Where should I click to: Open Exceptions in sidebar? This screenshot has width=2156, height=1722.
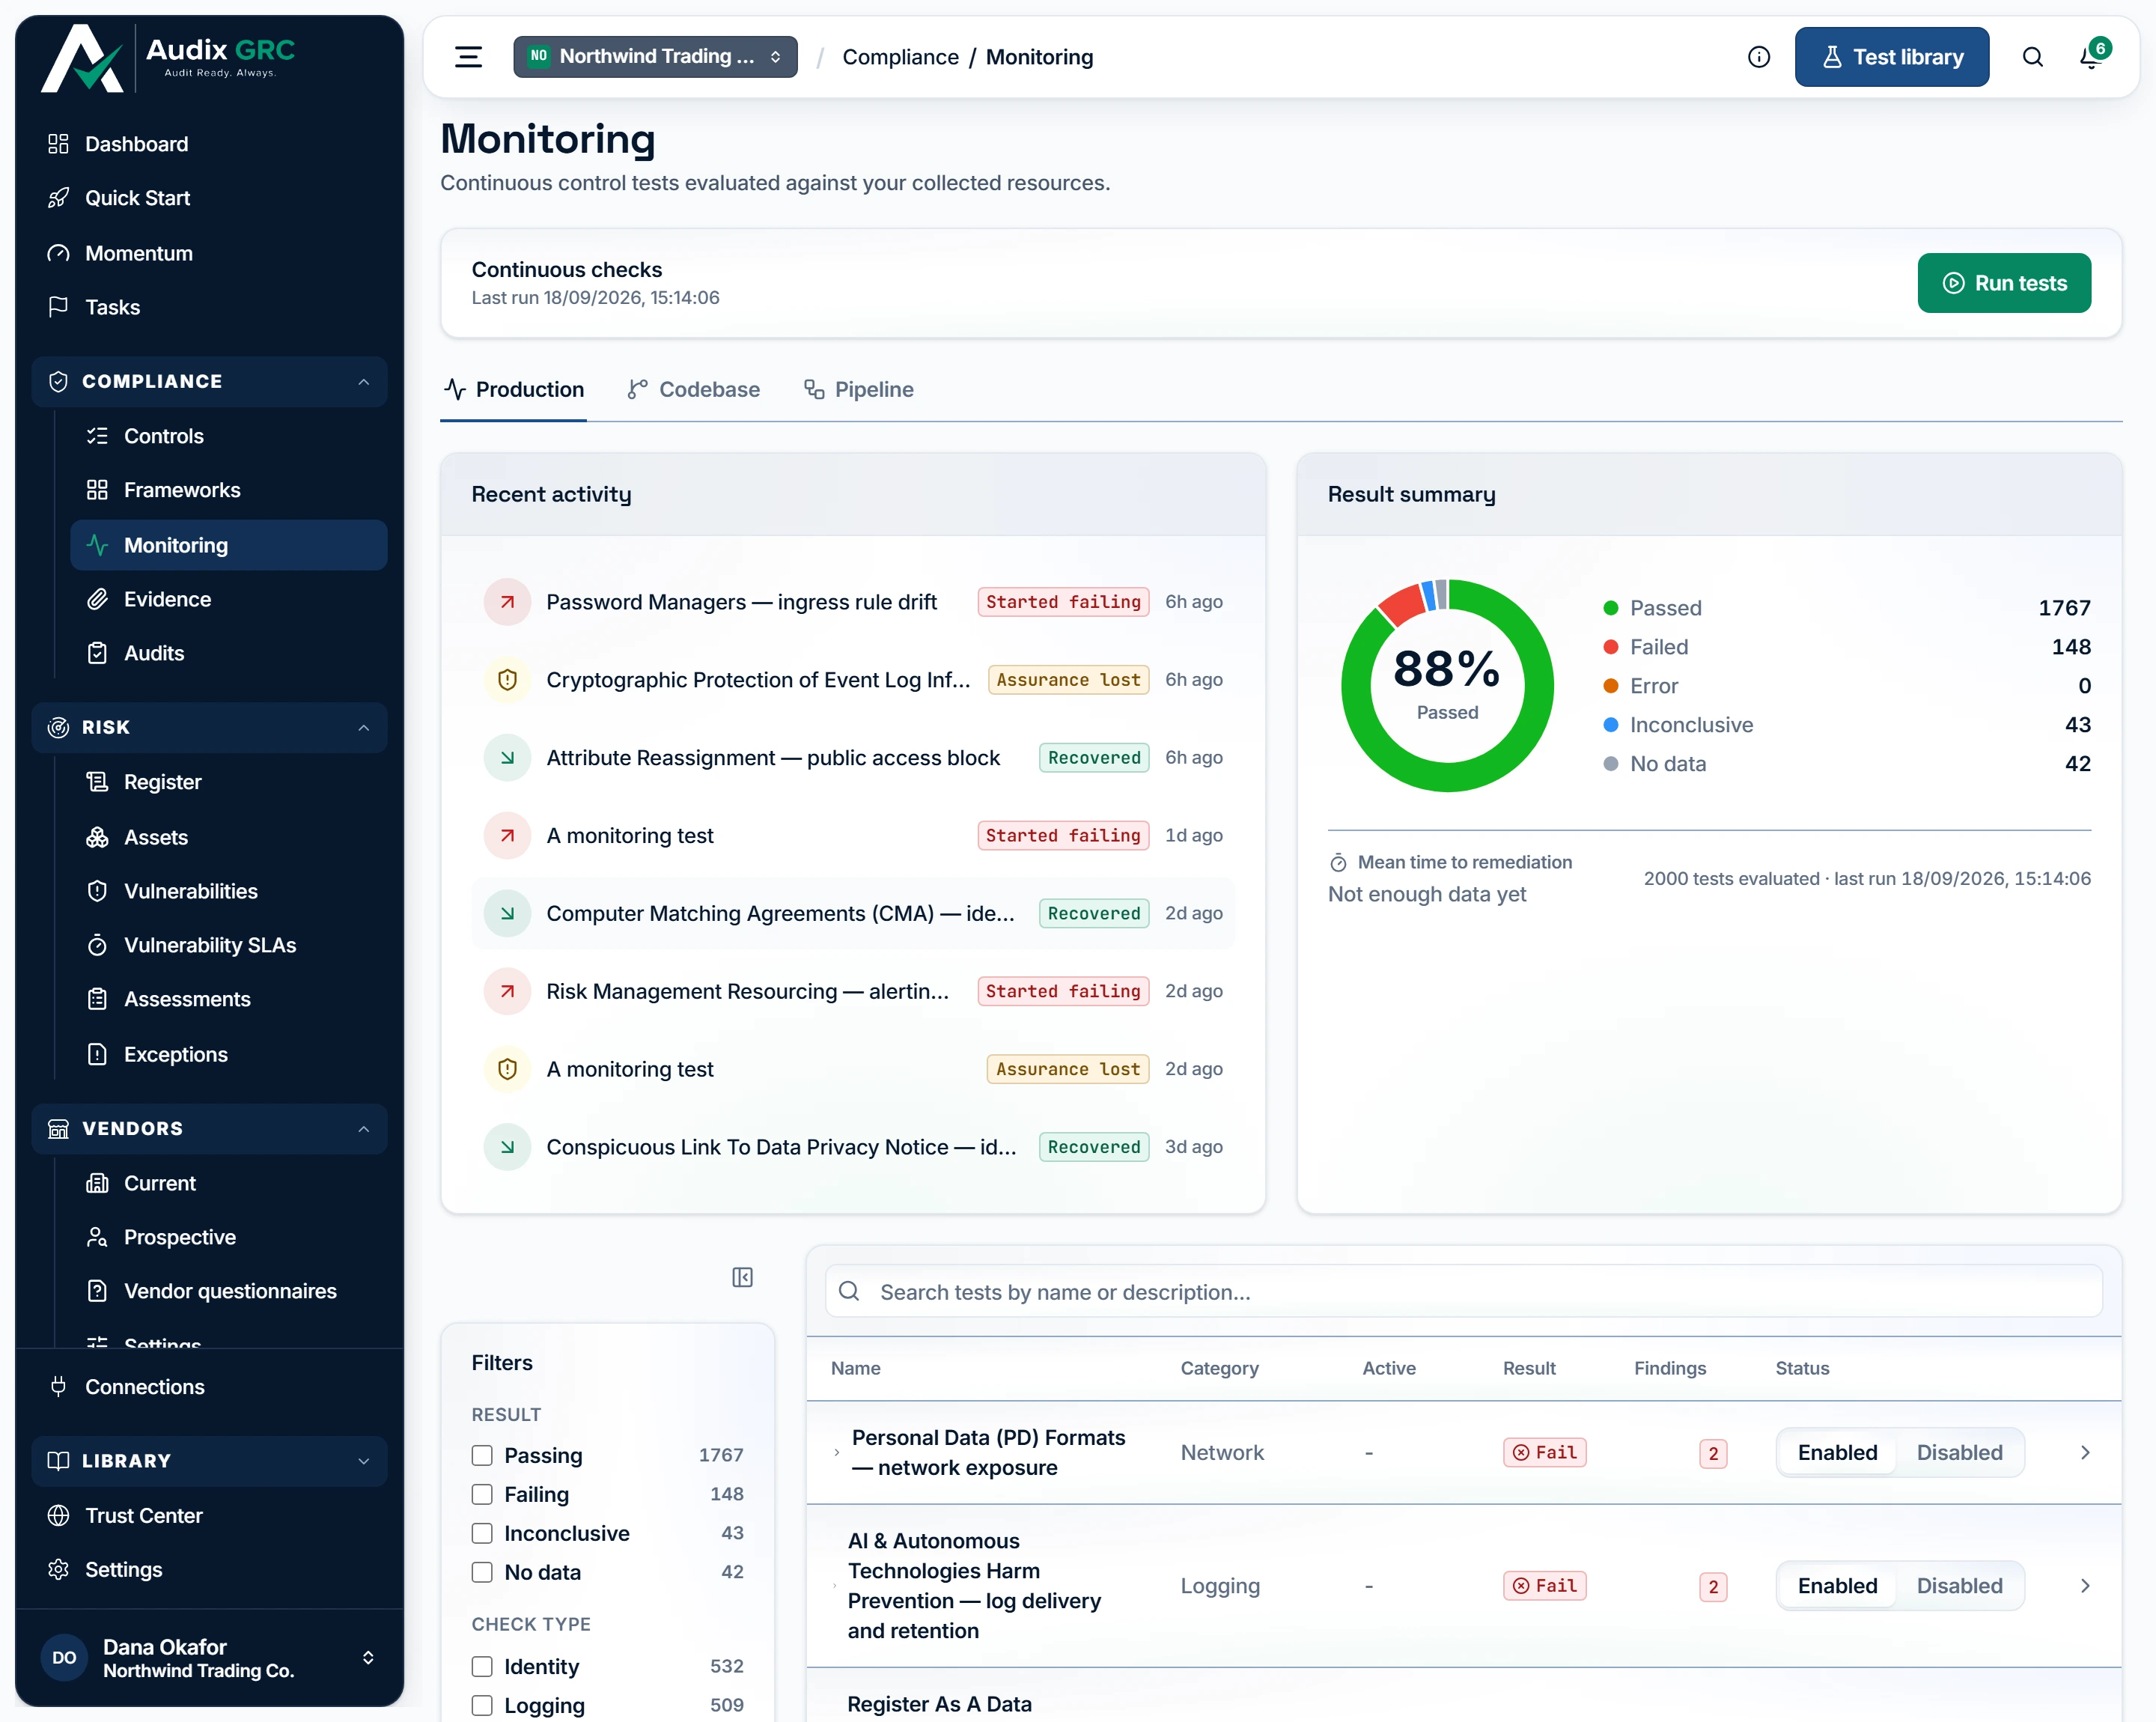[x=228, y=1054]
